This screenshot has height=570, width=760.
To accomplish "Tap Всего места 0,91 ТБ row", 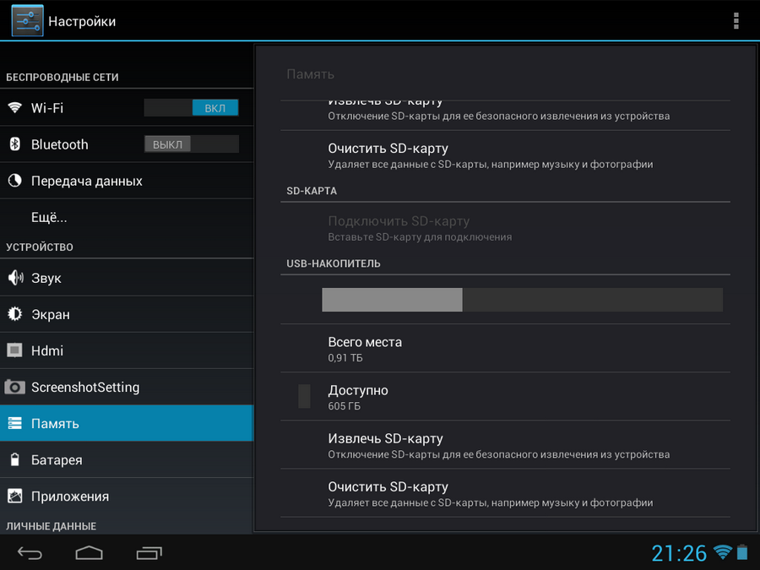I will pyautogui.click(x=505, y=348).
